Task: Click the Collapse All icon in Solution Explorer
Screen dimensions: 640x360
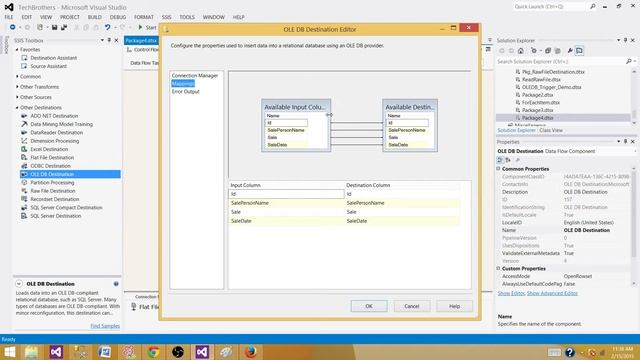Action: pos(548,51)
